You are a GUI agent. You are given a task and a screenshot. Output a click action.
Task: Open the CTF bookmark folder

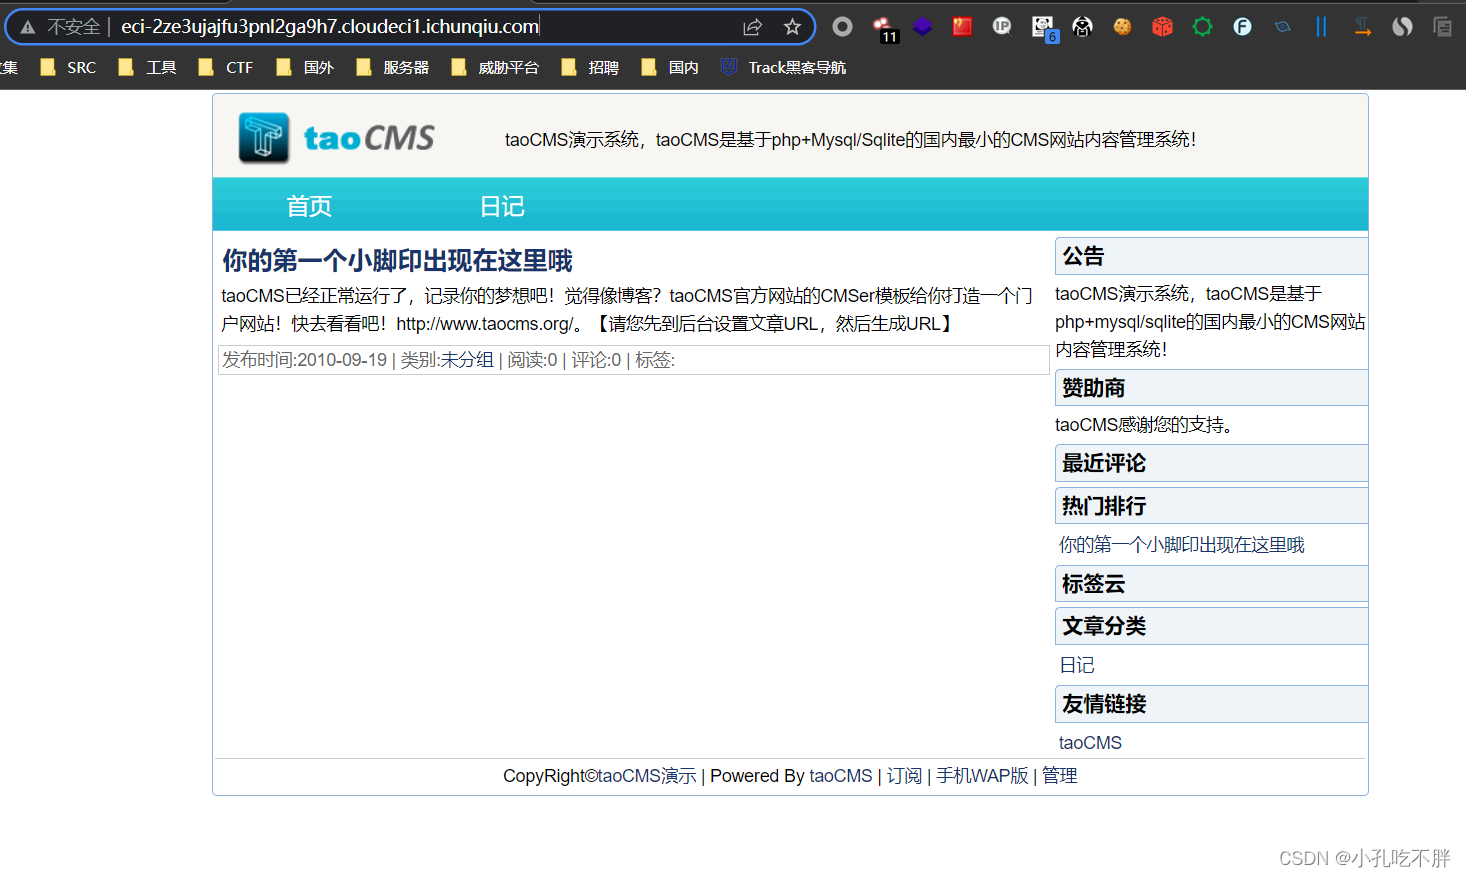tap(226, 67)
